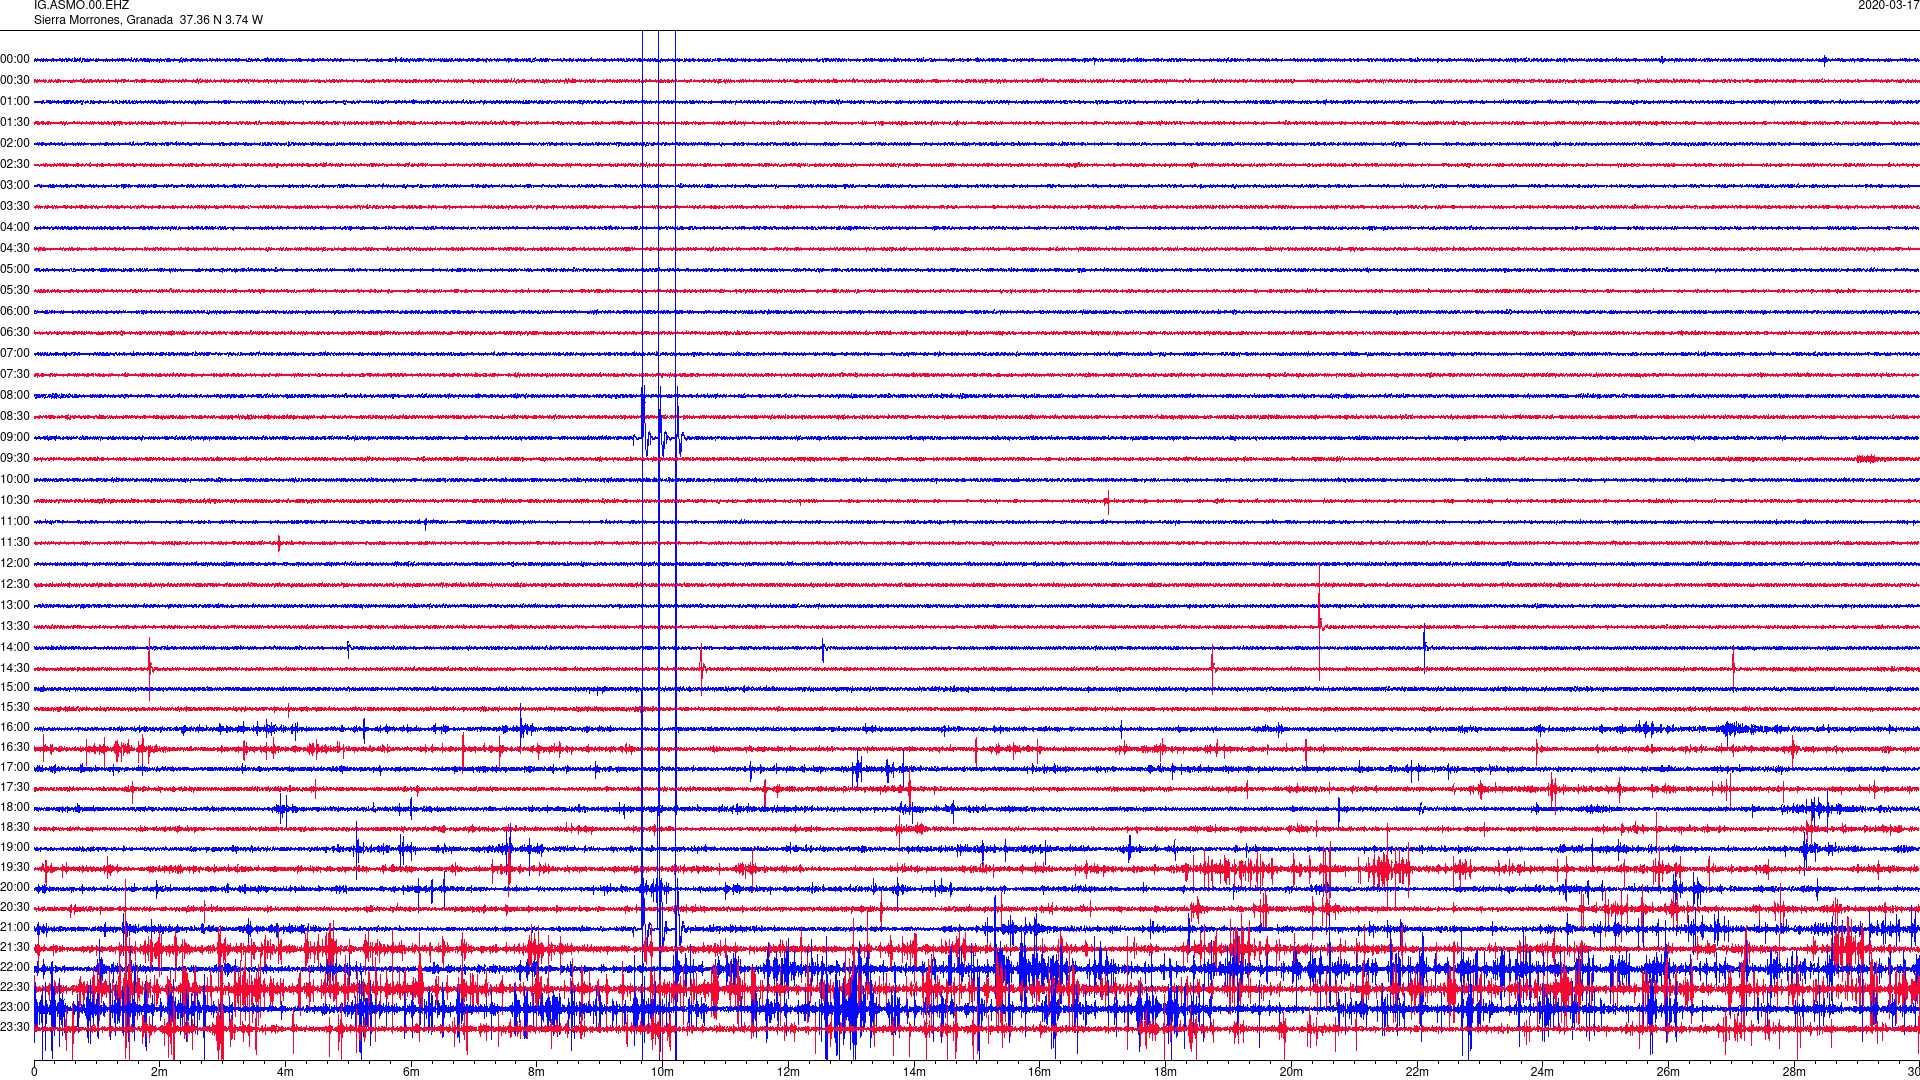
Task: Select the 22:00 trace time label
Action: pyautogui.click(x=15, y=968)
